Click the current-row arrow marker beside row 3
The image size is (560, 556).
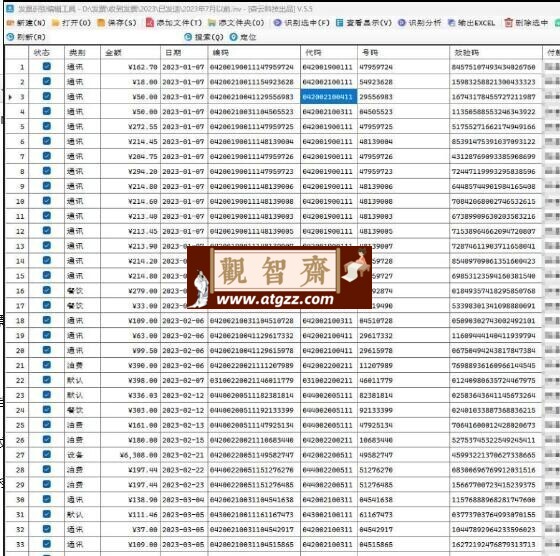[10, 97]
